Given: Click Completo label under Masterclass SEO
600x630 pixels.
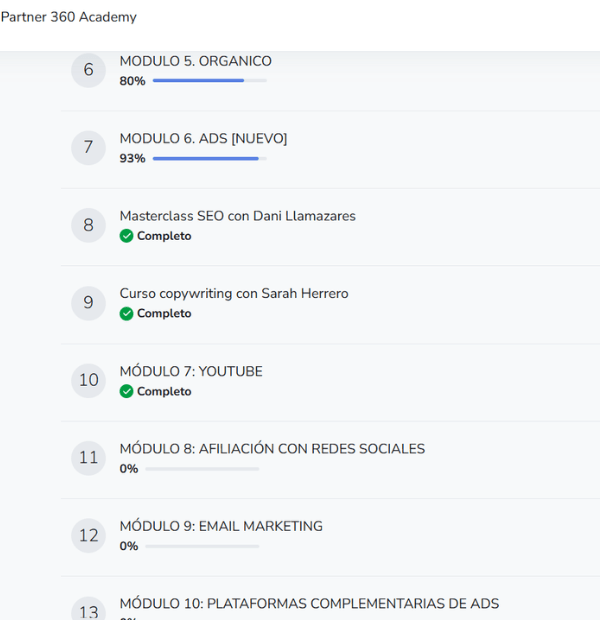Looking at the screenshot, I should coord(164,236).
